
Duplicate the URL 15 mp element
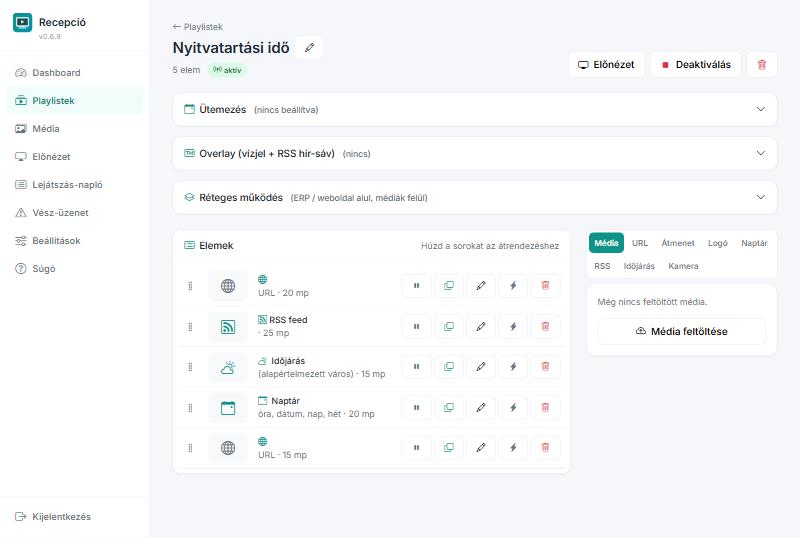click(x=449, y=448)
